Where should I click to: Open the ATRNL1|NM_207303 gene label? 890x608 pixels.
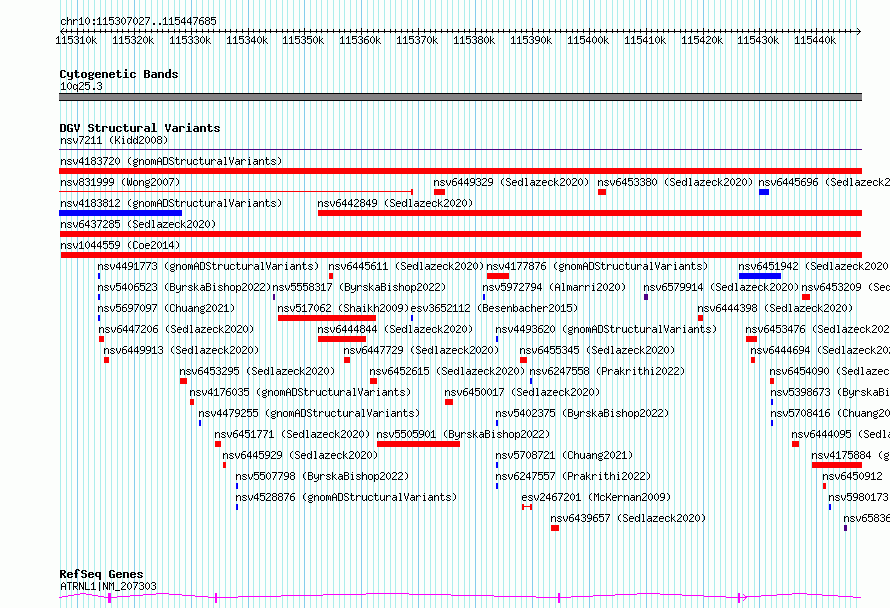coord(108,586)
